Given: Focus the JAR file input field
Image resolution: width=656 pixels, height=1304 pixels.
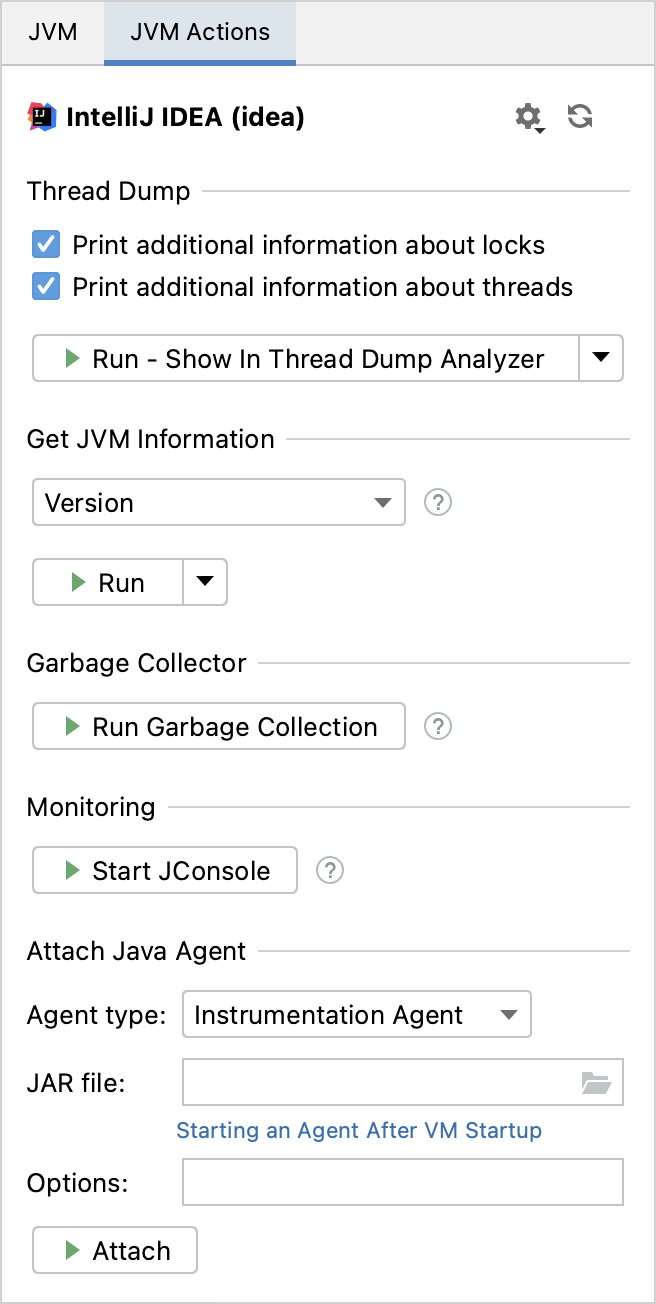Looking at the screenshot, I should pos(403,1082).
